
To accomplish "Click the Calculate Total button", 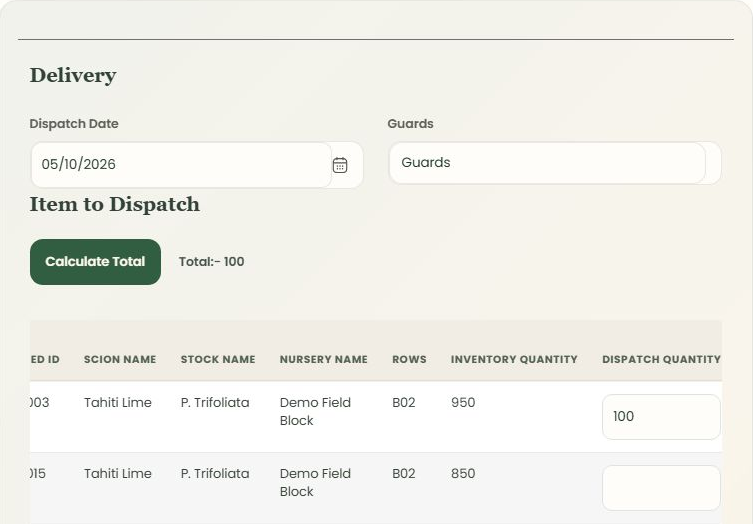I will [96, 262].
